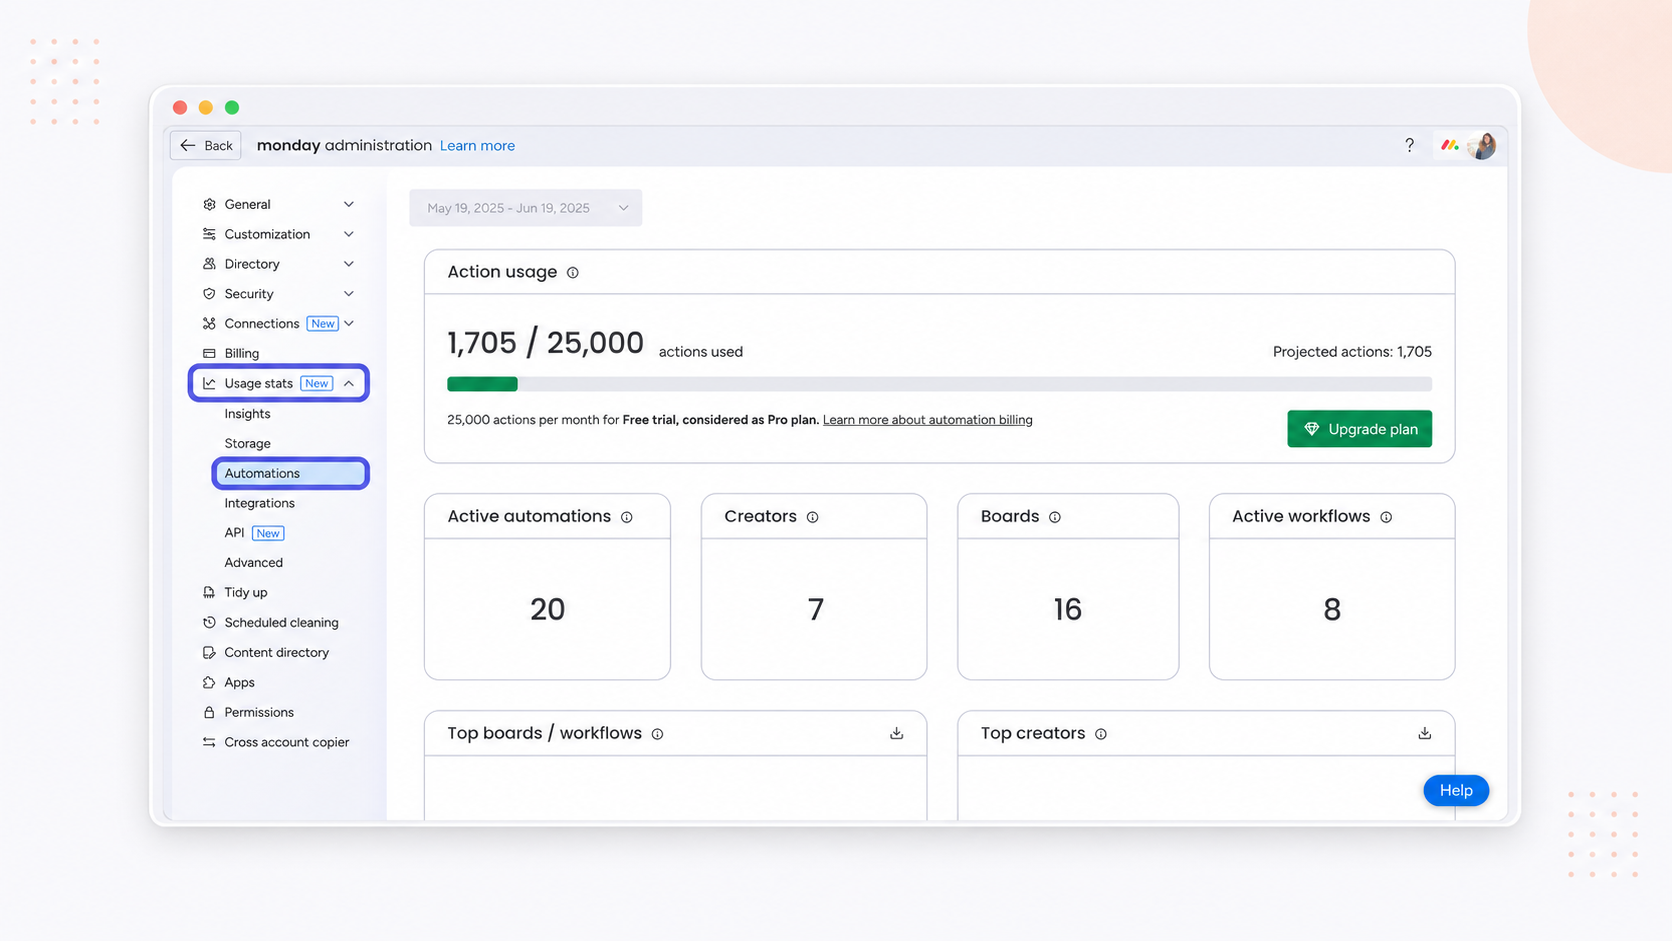
Task: Download the Top boards / workflows report
Action: click(897, 734)
